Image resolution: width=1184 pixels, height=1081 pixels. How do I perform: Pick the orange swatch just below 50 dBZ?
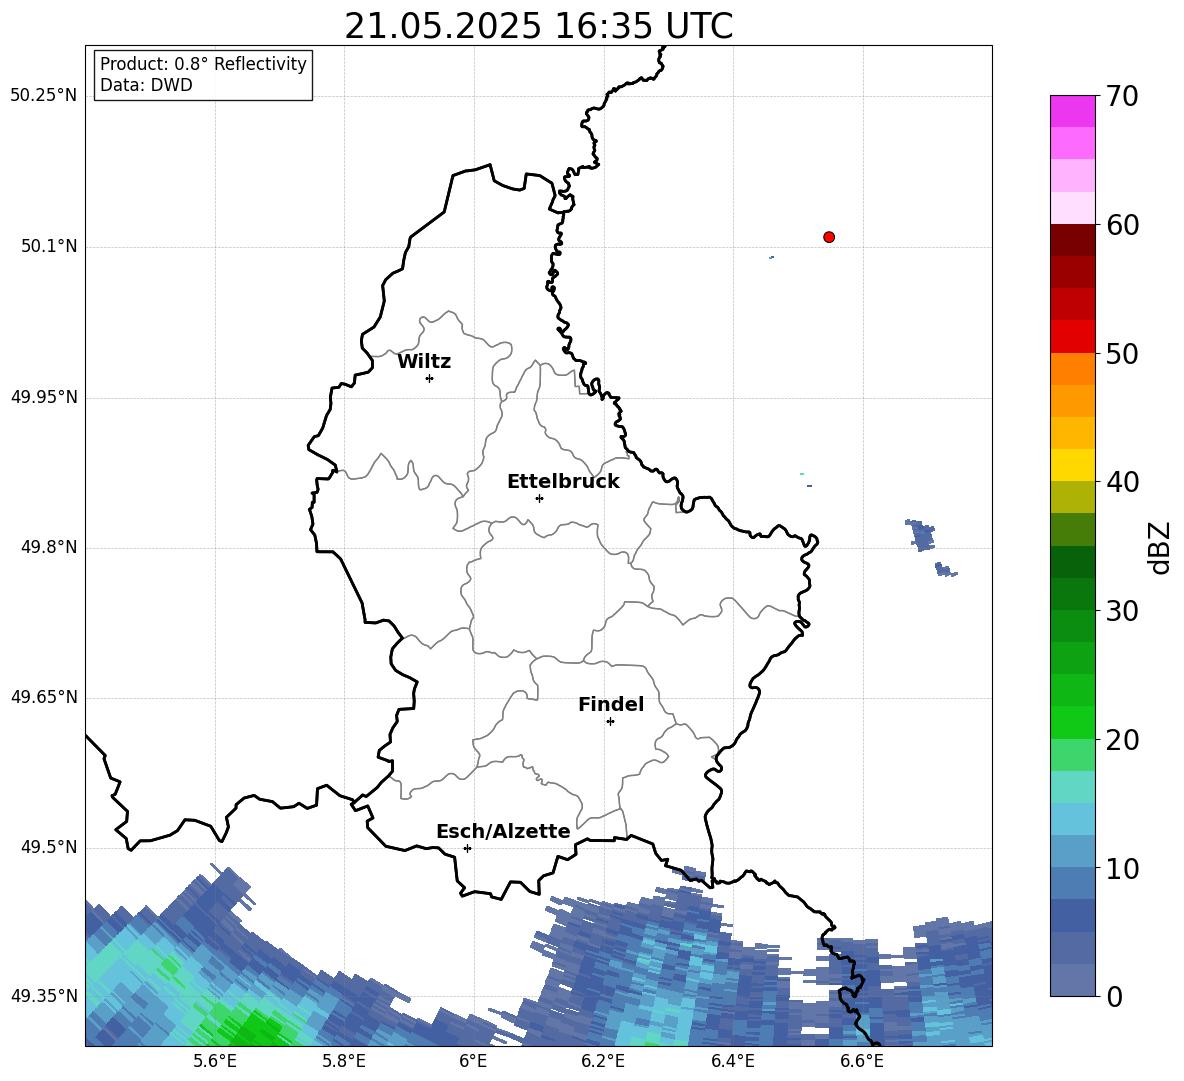click(1072, 369)
